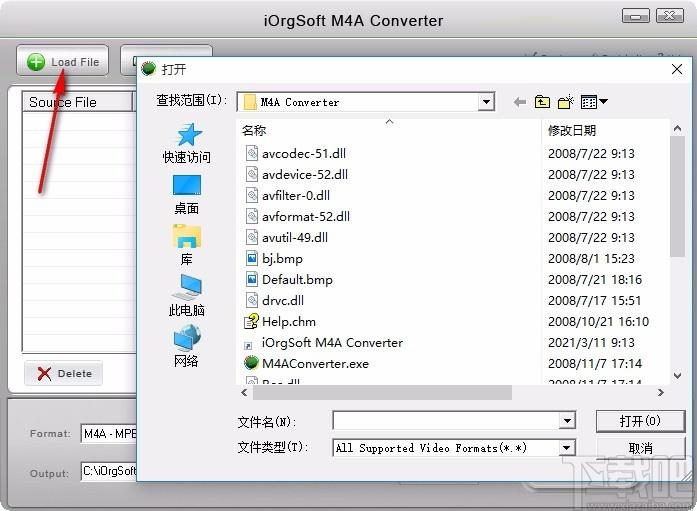Click the bj.bmp image file icon
The height and width of the screenshot is (511, 697).
[x=252, y=258]
